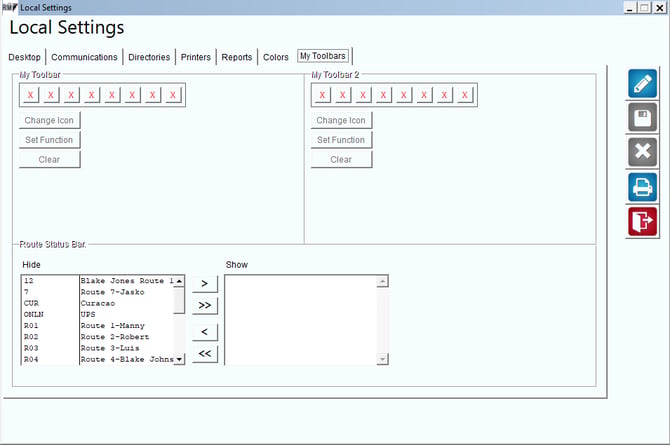670x445 pixels.
Task: Move selected route to Show with >
Action: click(205, 283)
